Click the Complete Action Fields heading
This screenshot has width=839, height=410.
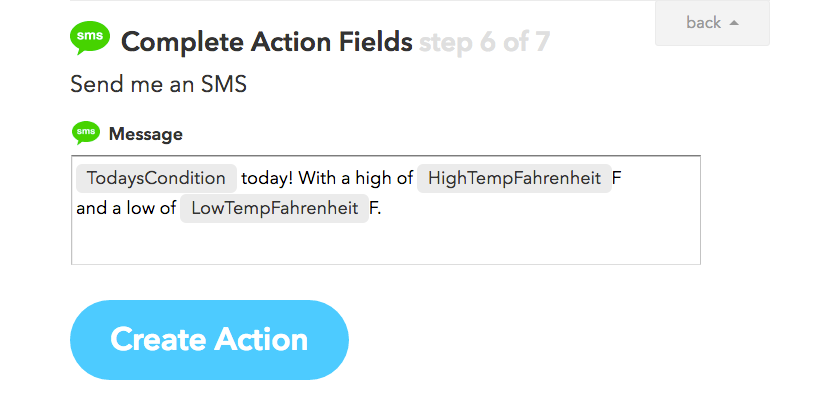266,42
